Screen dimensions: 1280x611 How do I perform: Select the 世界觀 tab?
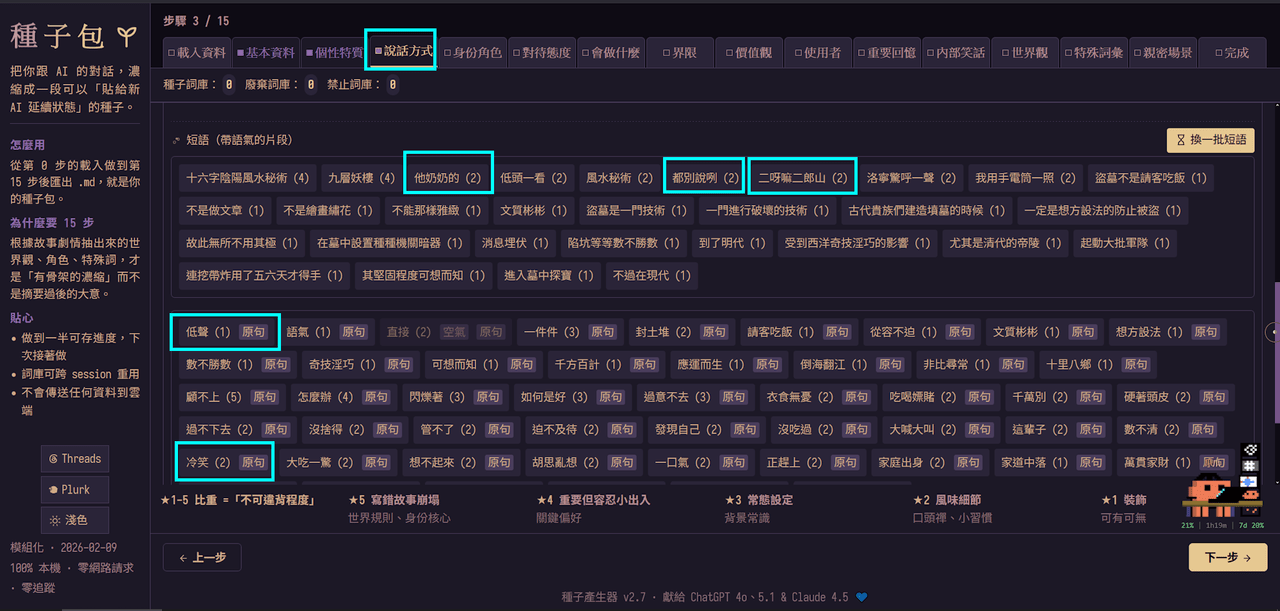point(1025,53)
